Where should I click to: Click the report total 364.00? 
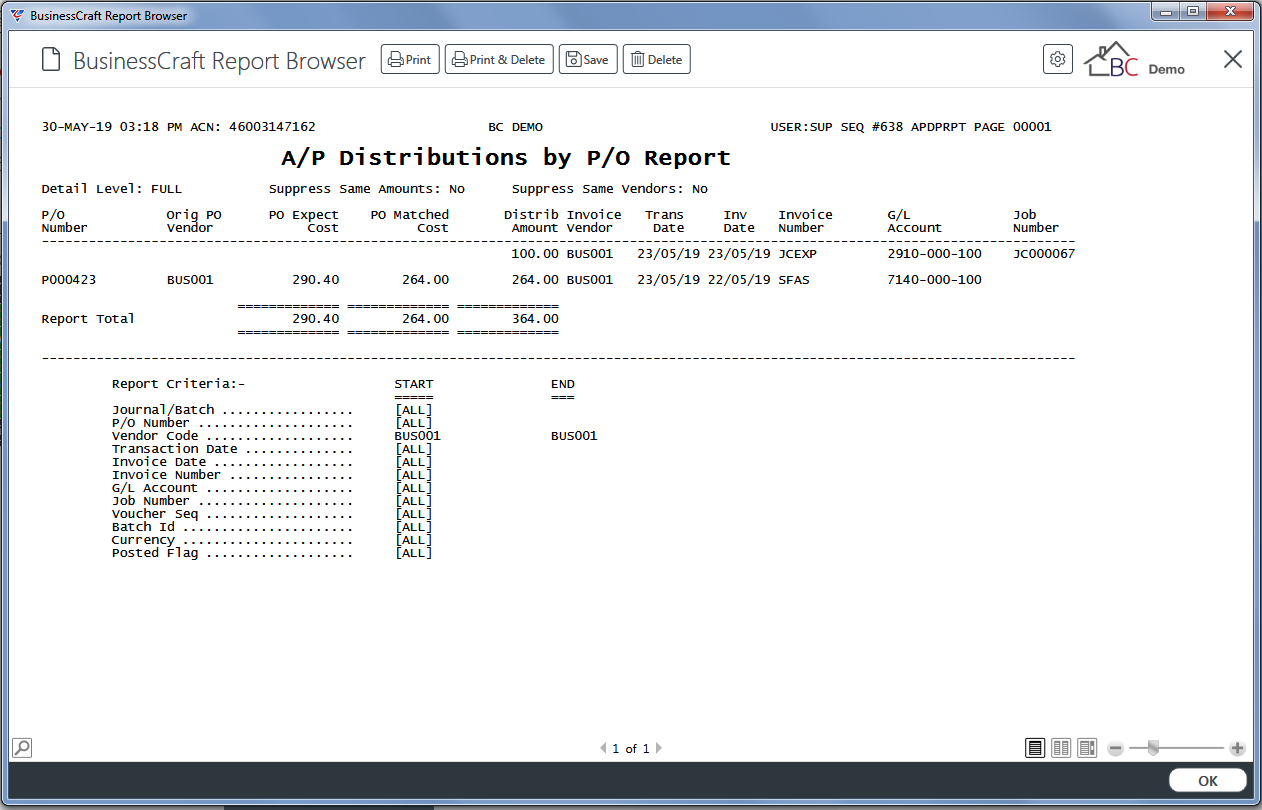(535, 319)
